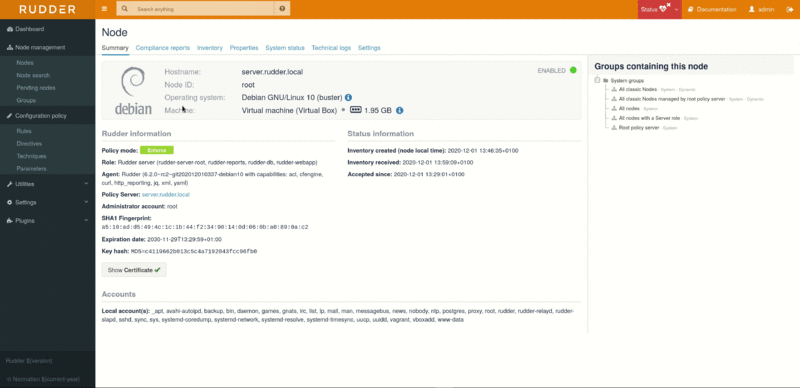Select All classic Nodes group
This screenshot has height=388, width=800.
(x=637, y=89)
